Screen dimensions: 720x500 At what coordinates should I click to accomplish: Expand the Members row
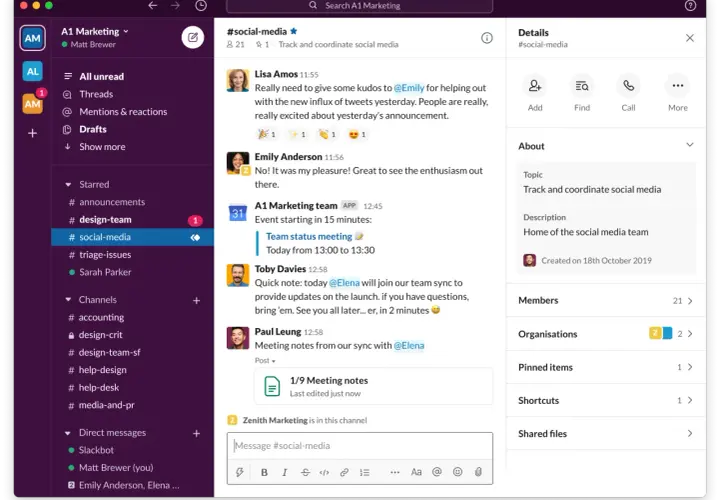(x=606, y=300)
